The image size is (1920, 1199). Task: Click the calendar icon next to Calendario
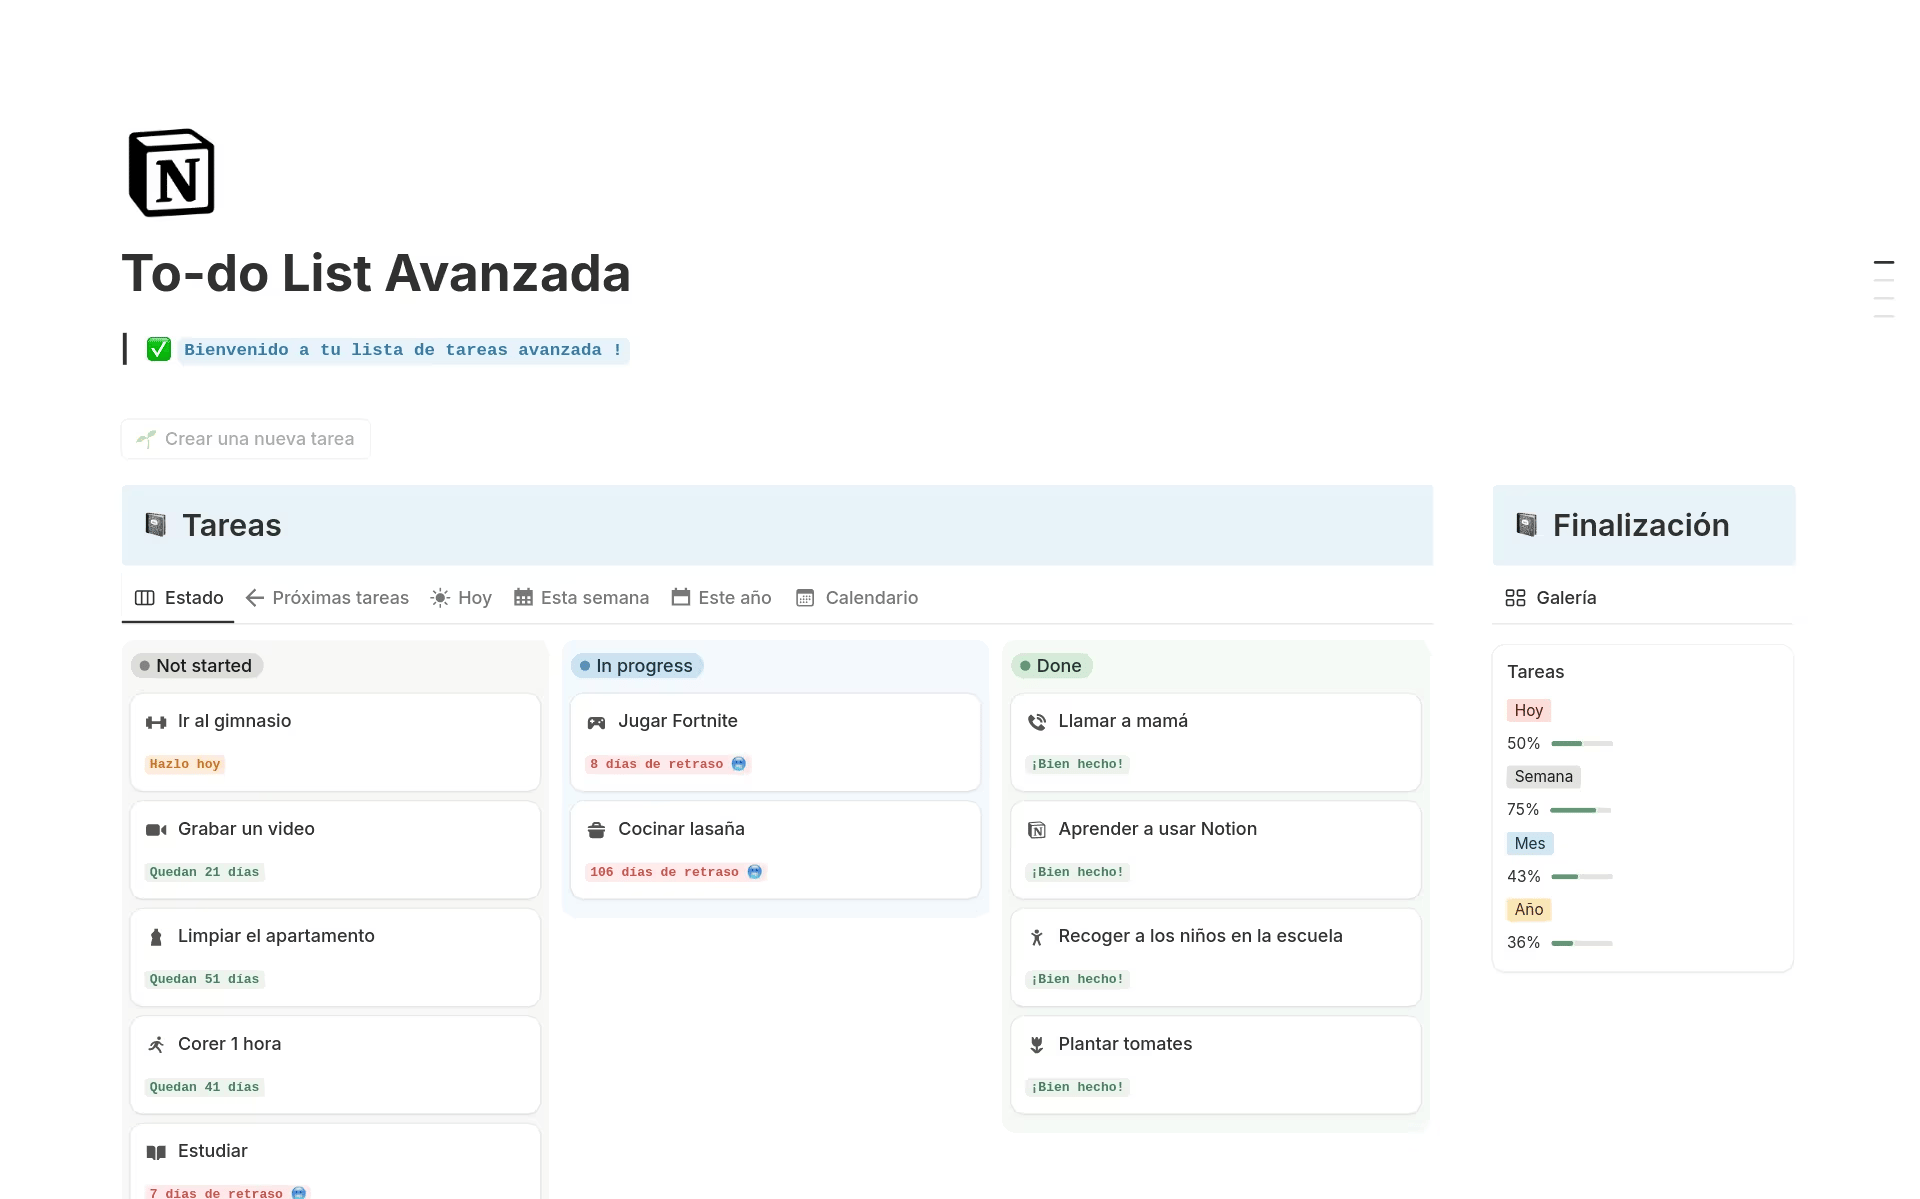pyautogui.click(x=806, y=597)
